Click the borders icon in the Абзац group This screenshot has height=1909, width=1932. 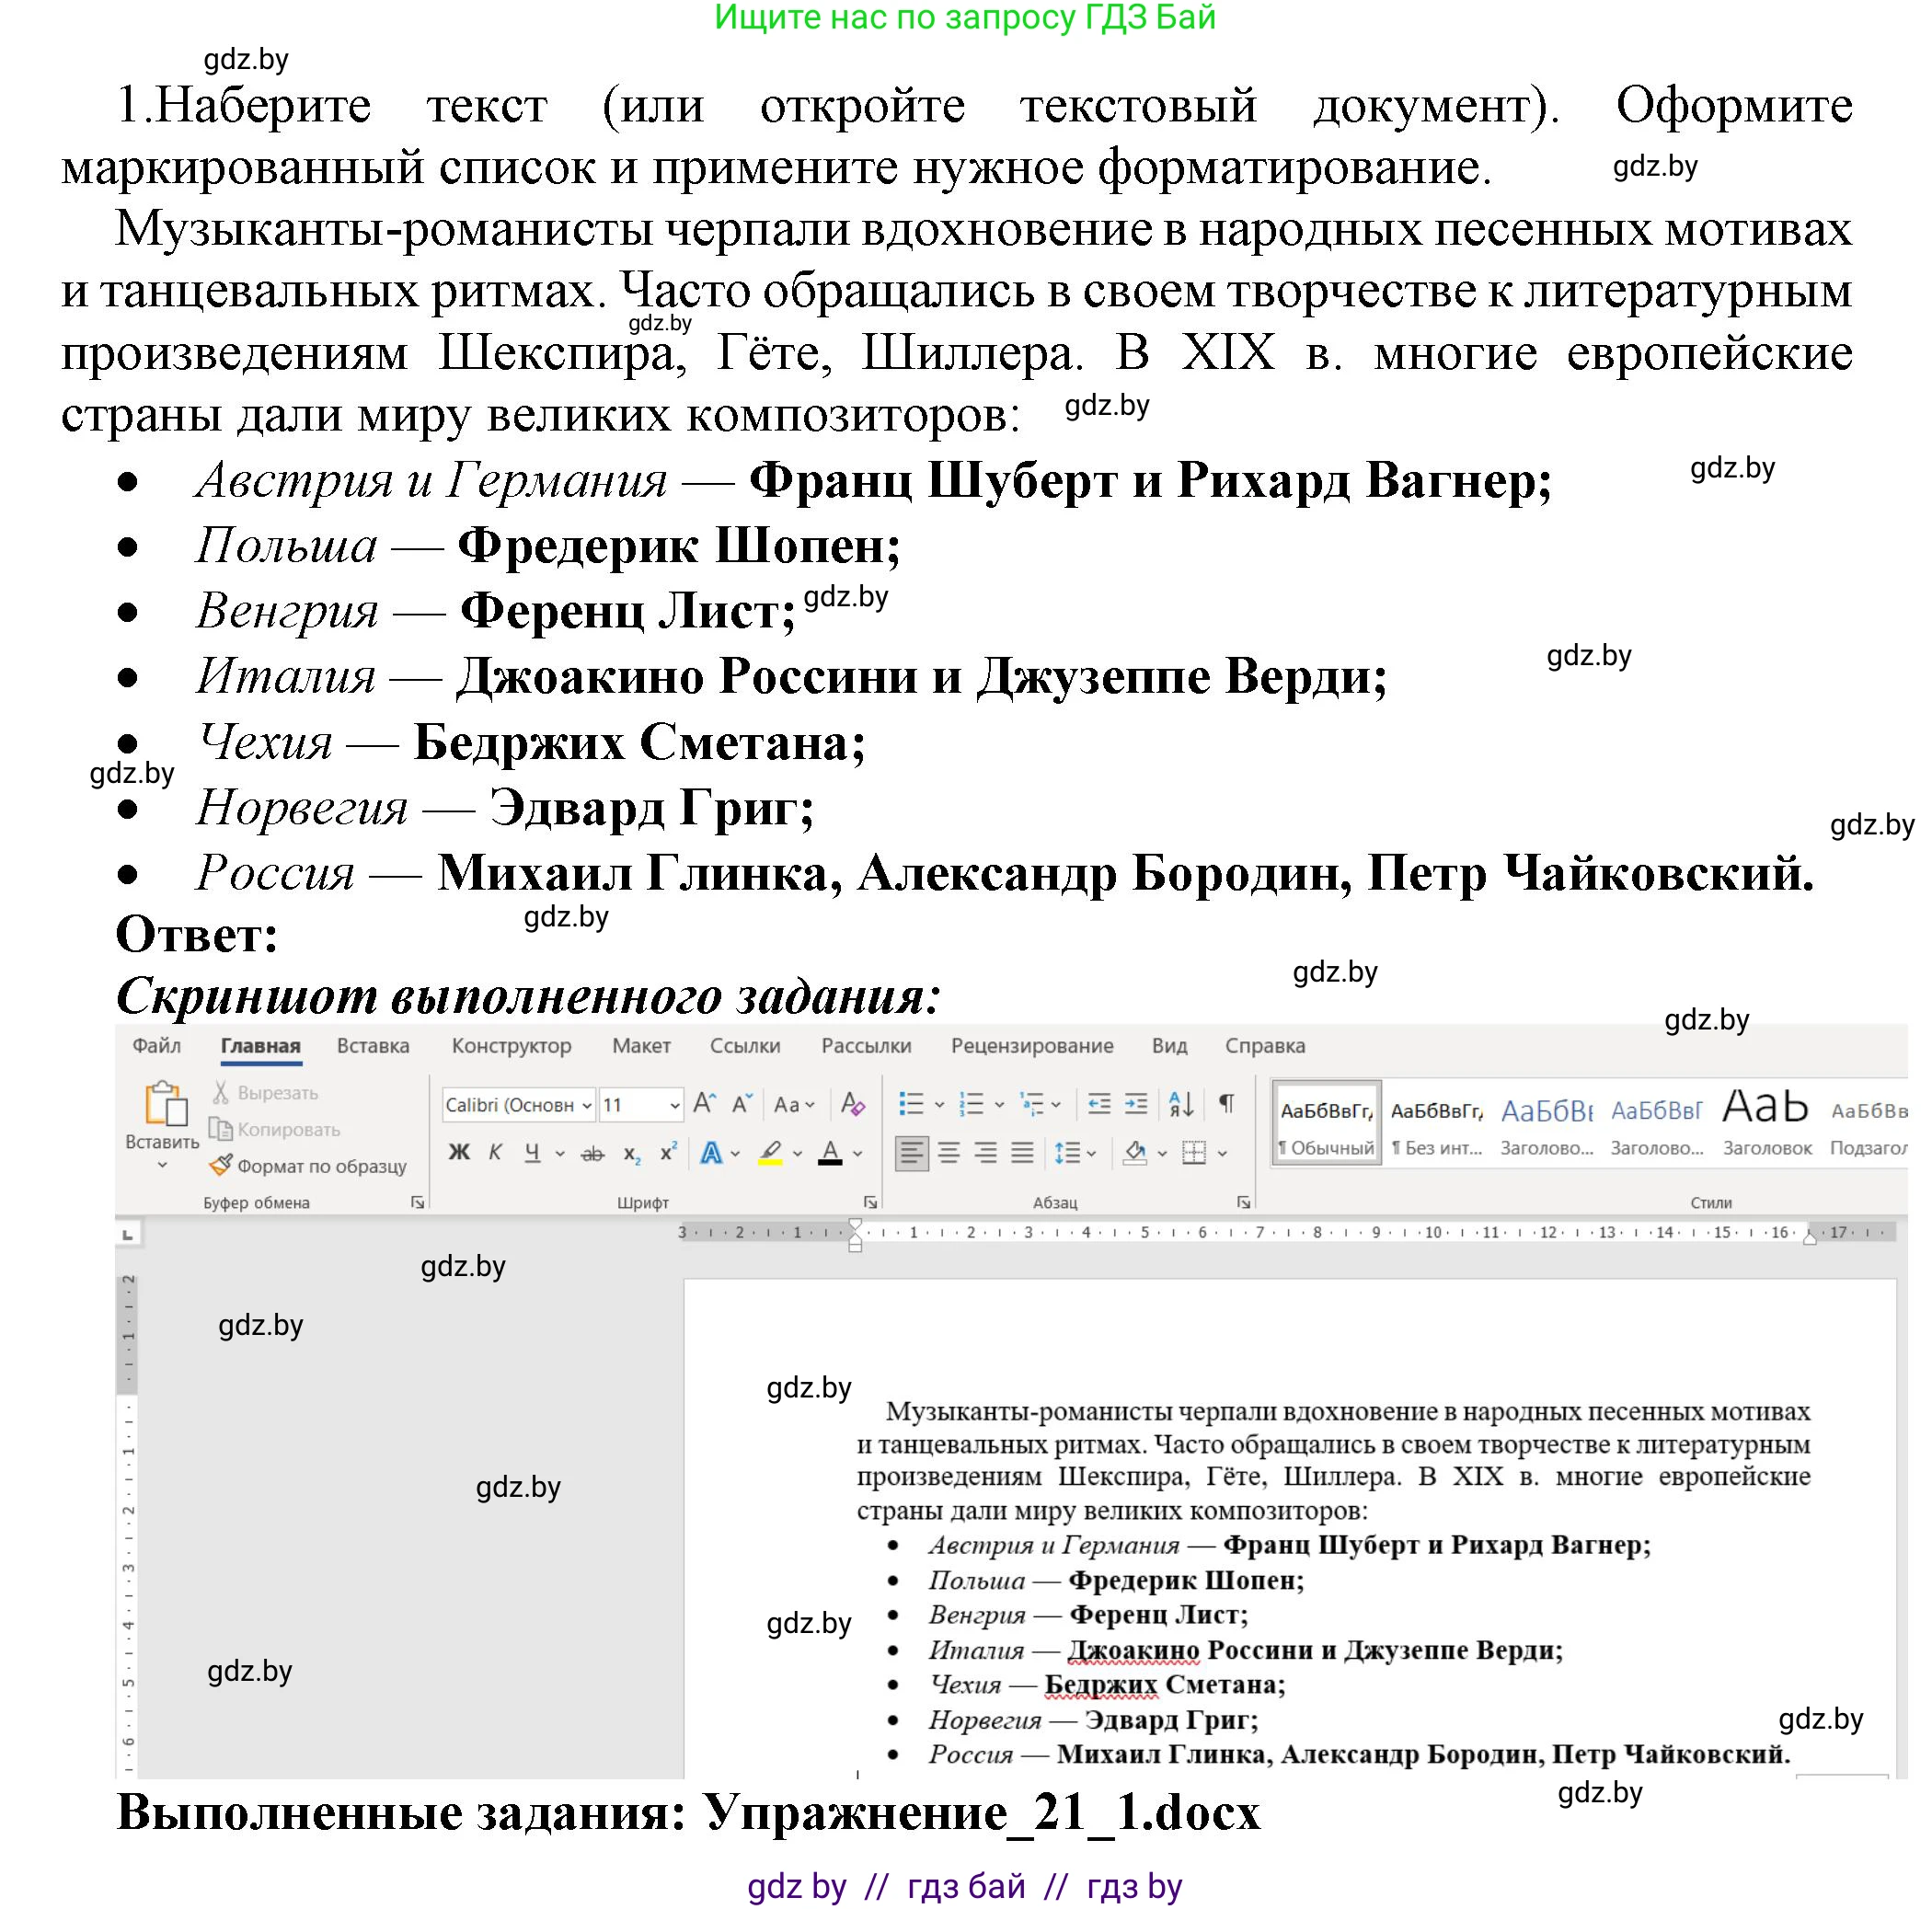click(x=1194, y=1153)
